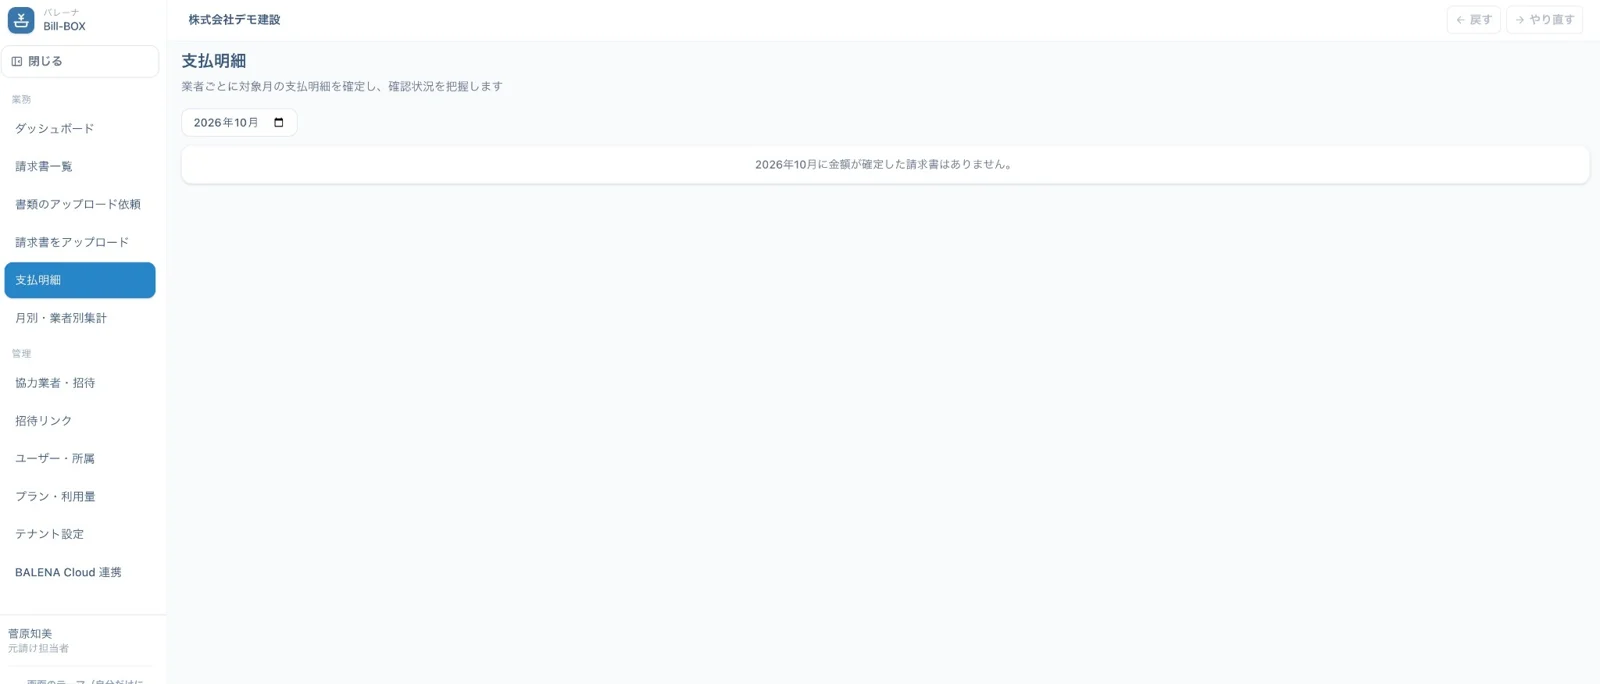Click the 2026年10月 month input field

(x=239, y=123)
